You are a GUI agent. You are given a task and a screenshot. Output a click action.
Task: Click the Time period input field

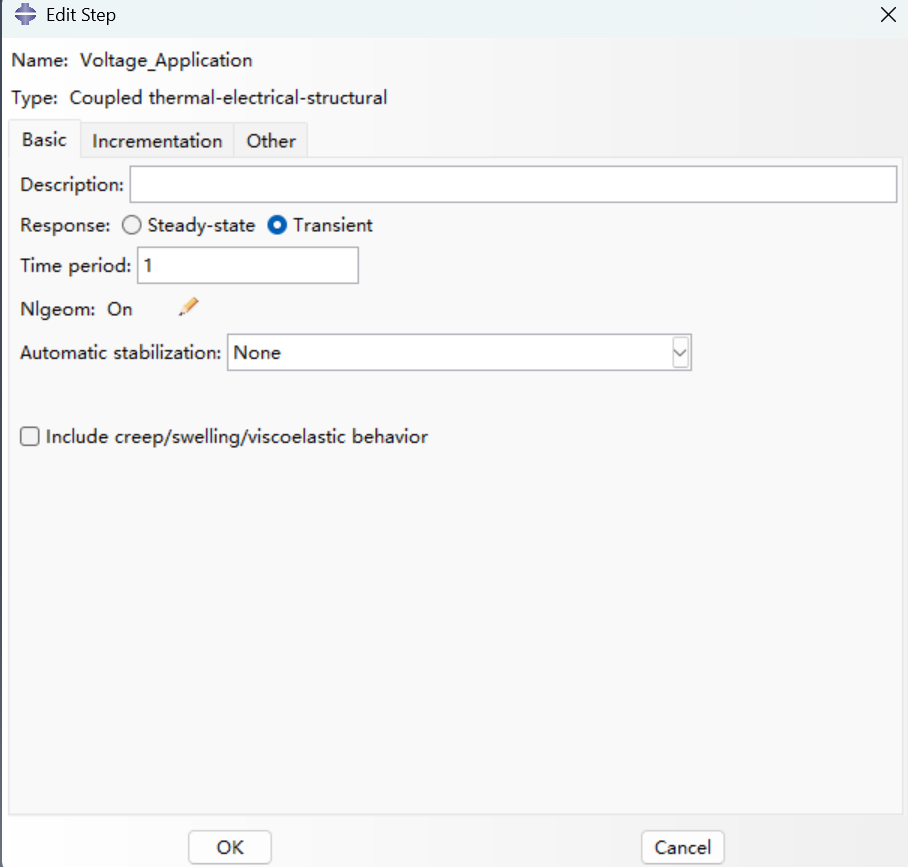pyautogui.click(x=248, y=265)
